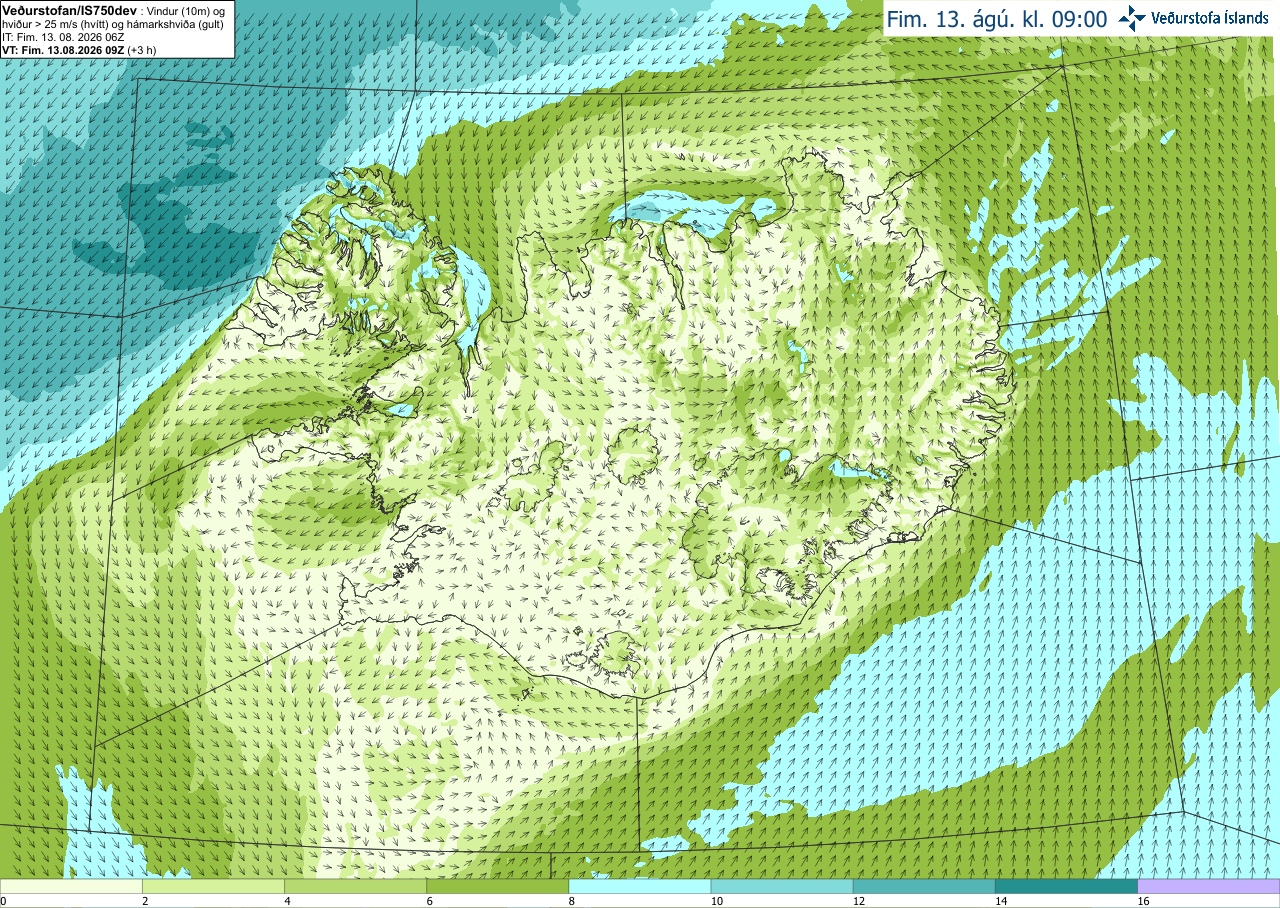1280x908 pixels.
Task: Select the dark green 6–8 m/s legend swatch
Action: click(x=497, y=886)
